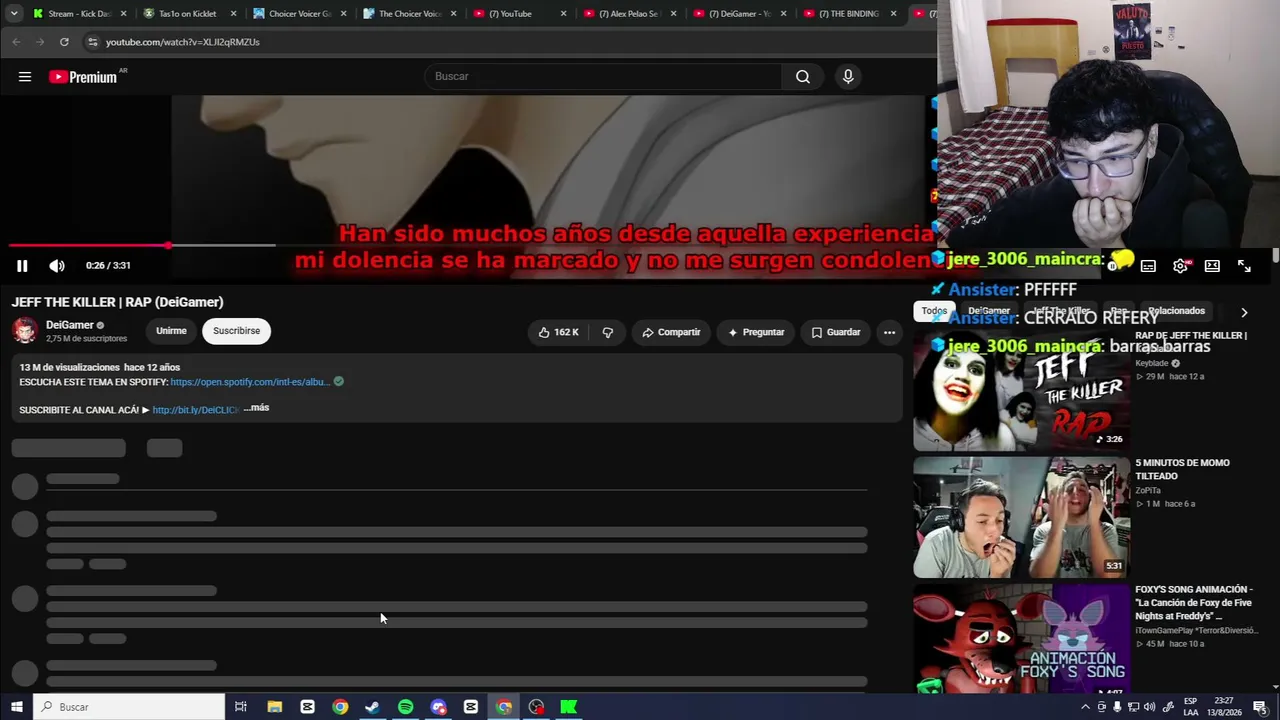Open the Rap de Jeff The Killer thumbnail
Screen dimensions: 1280x720
(x=1021, y=390)
